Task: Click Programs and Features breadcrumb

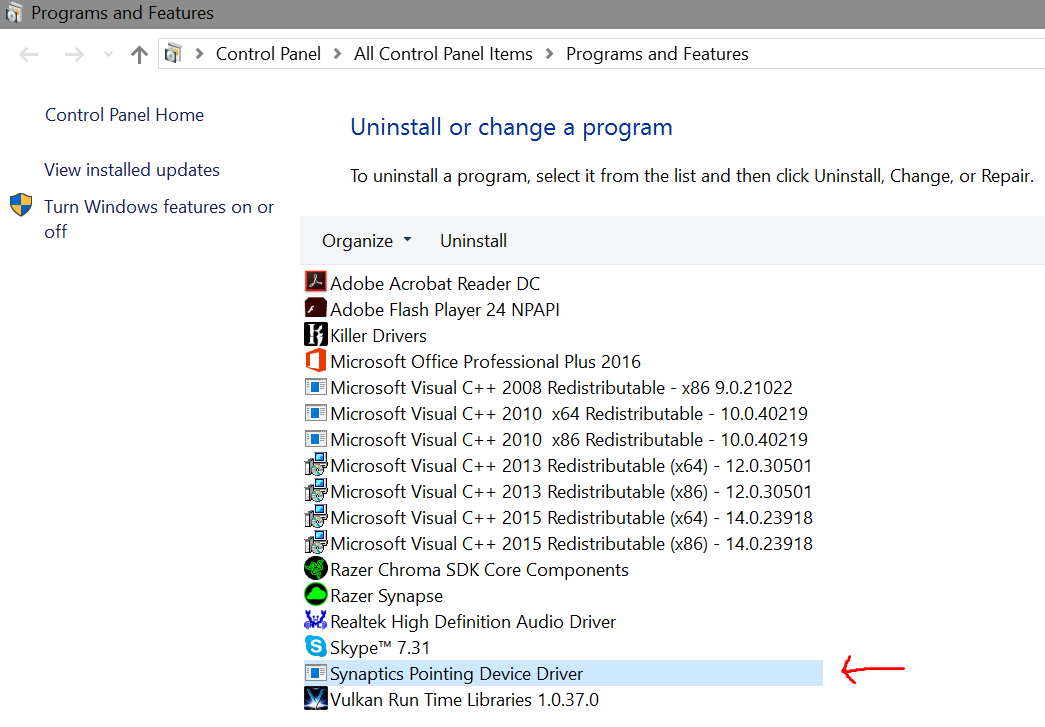Action: click(657, 54)
